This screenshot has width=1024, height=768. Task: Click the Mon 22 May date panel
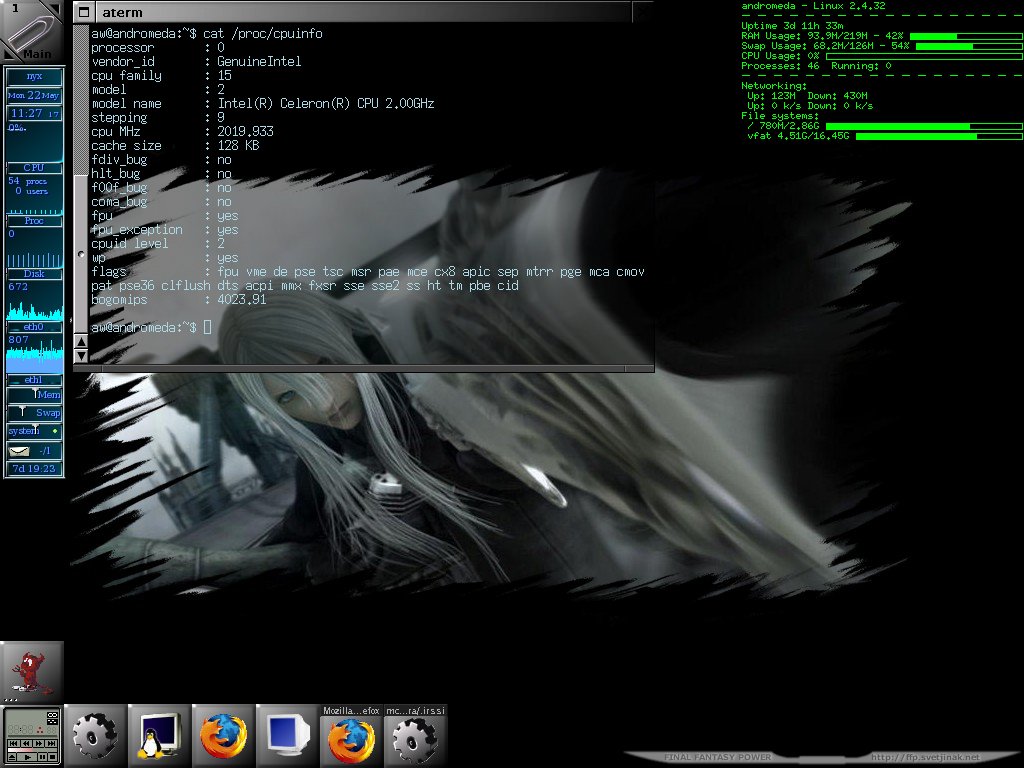coord(34,95)
